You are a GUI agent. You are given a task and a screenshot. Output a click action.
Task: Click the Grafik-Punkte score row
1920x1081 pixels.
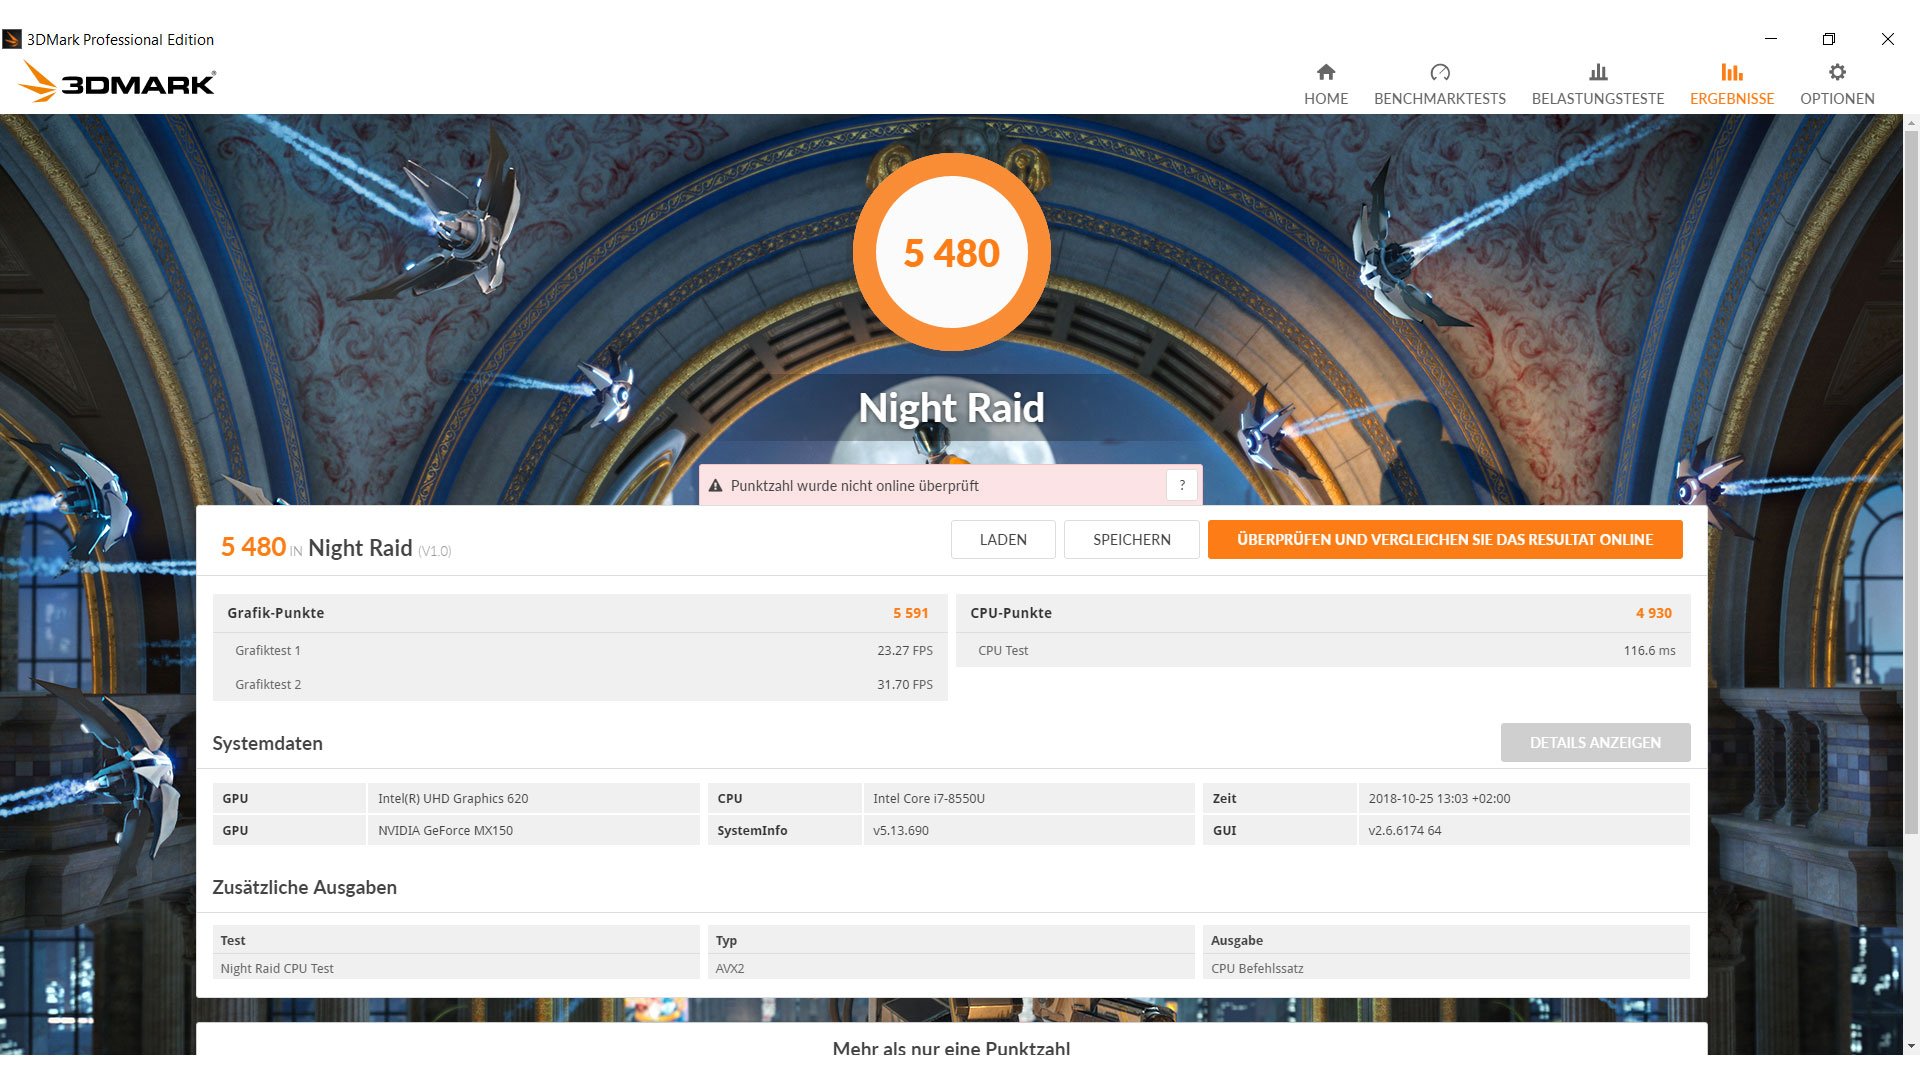580,613
